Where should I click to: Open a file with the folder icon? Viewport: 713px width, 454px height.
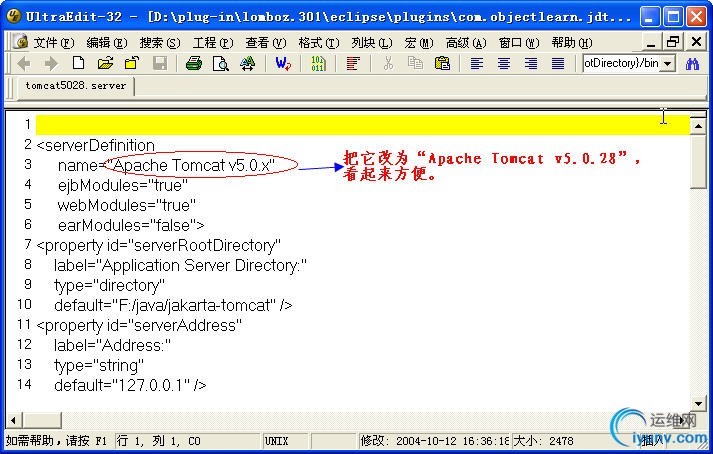click(105, 63)
